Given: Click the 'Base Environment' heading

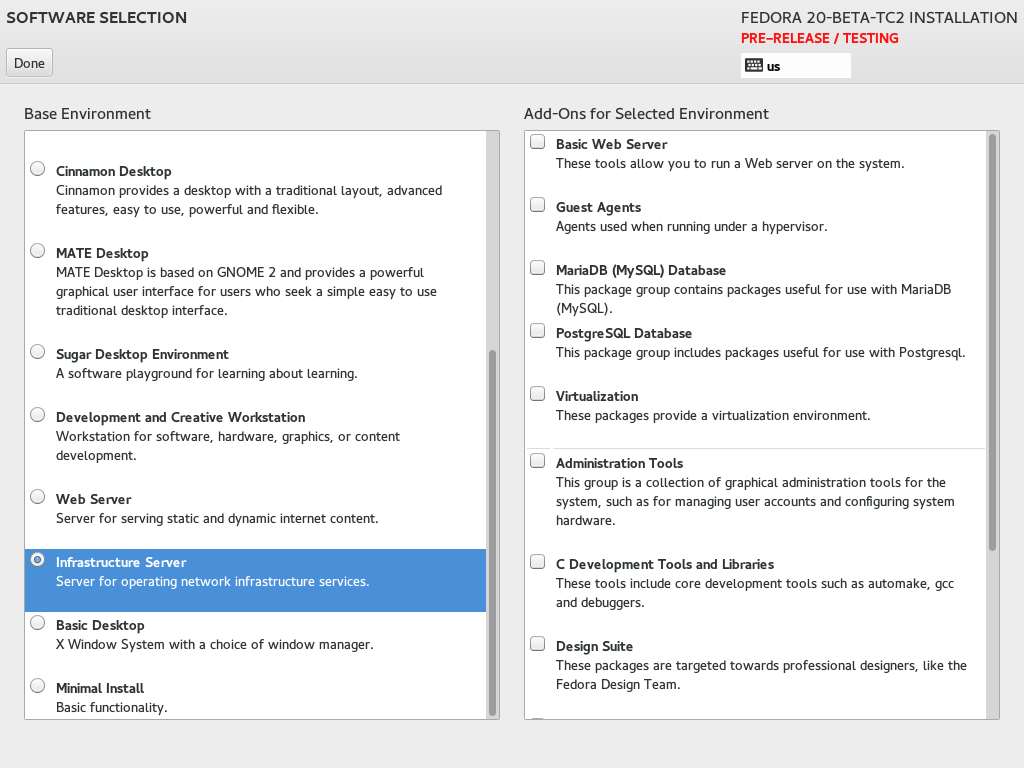Looking at the screenshot, I should click(x=88, y=114).
